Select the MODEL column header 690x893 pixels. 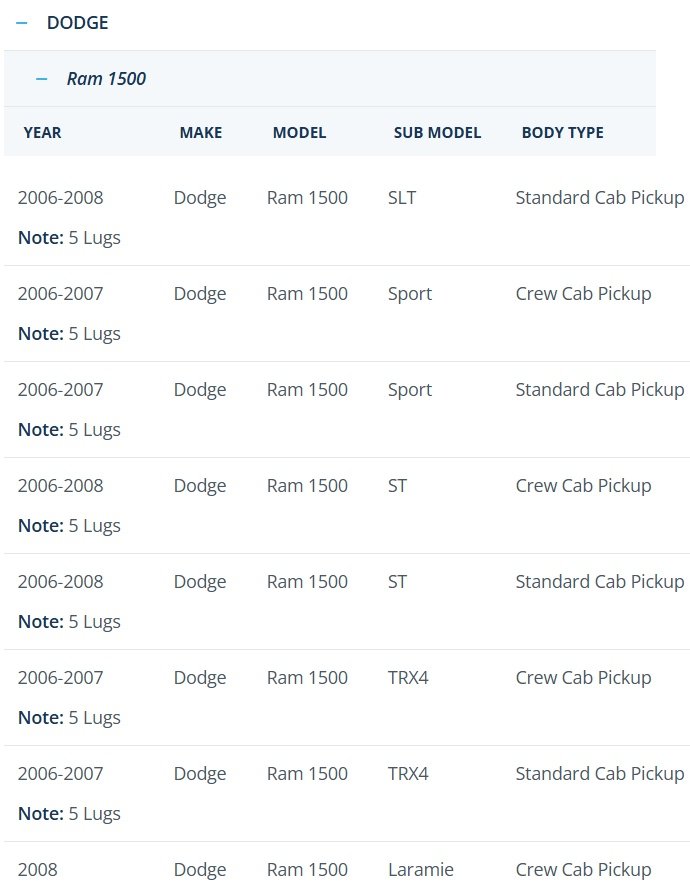[299, 133]
